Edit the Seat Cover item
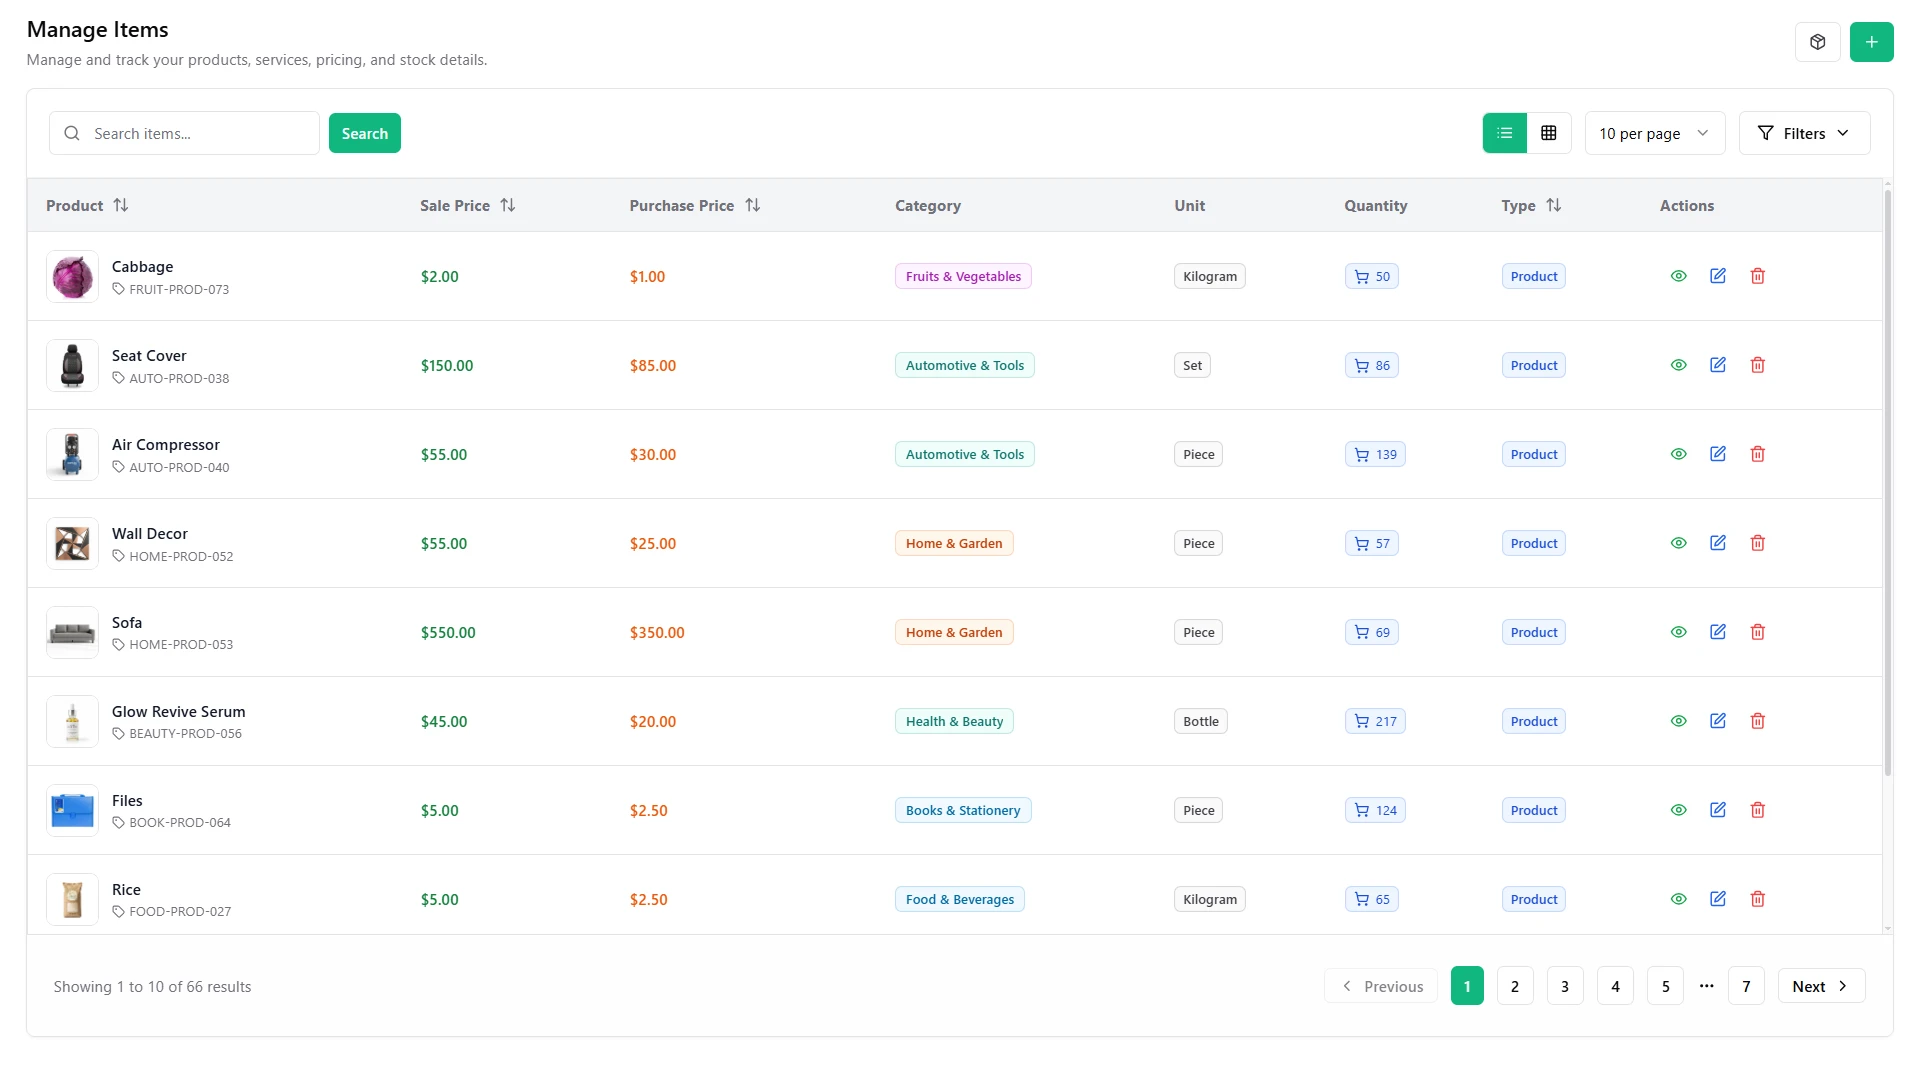Image resolution: width=1920 pixels, height=1080 pixels. pos(1718,365)
